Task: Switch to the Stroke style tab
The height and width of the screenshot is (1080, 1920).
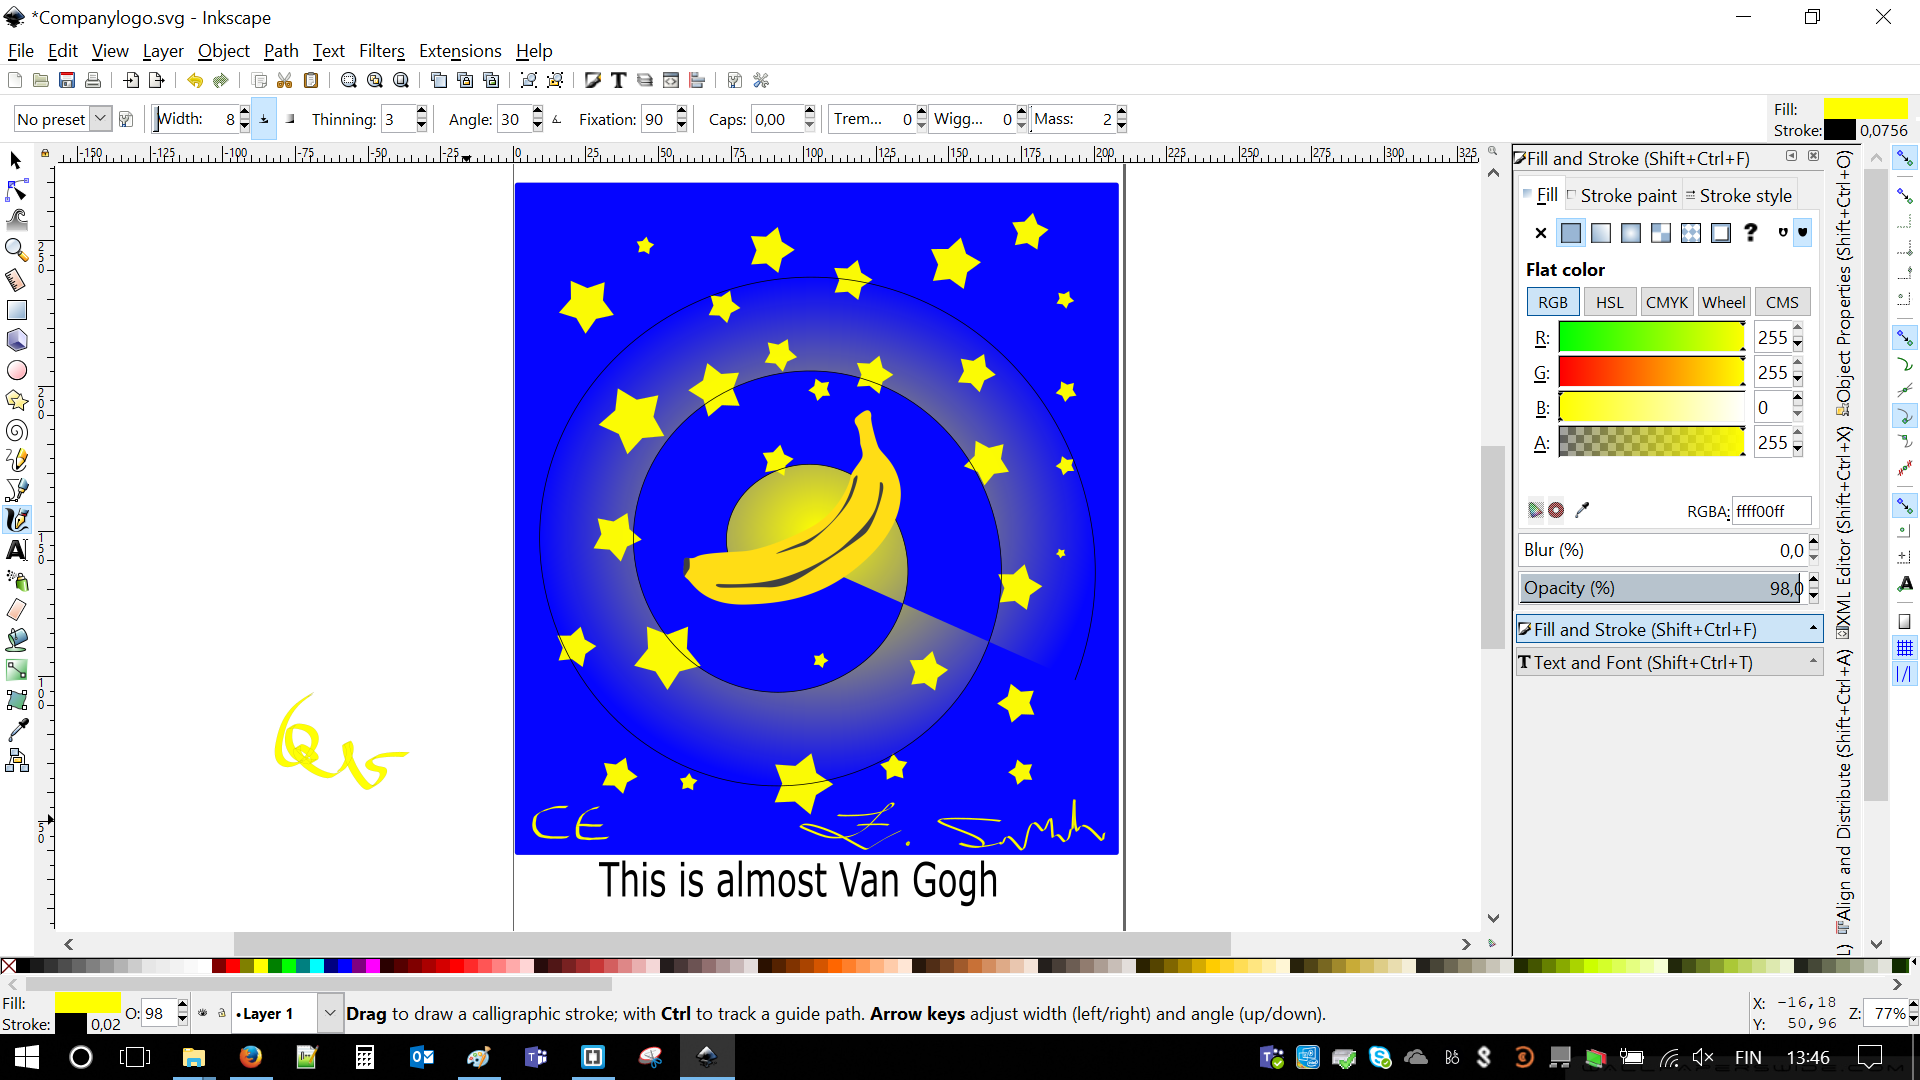Action: pyautogui.click(x=1740, y=195)
